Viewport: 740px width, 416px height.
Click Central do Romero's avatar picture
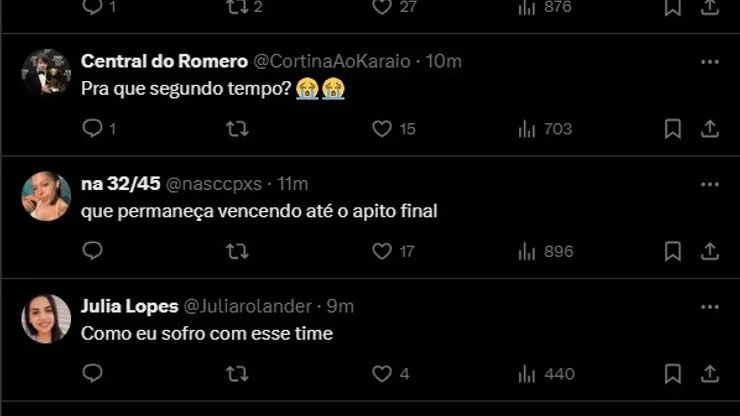[46, 73]
